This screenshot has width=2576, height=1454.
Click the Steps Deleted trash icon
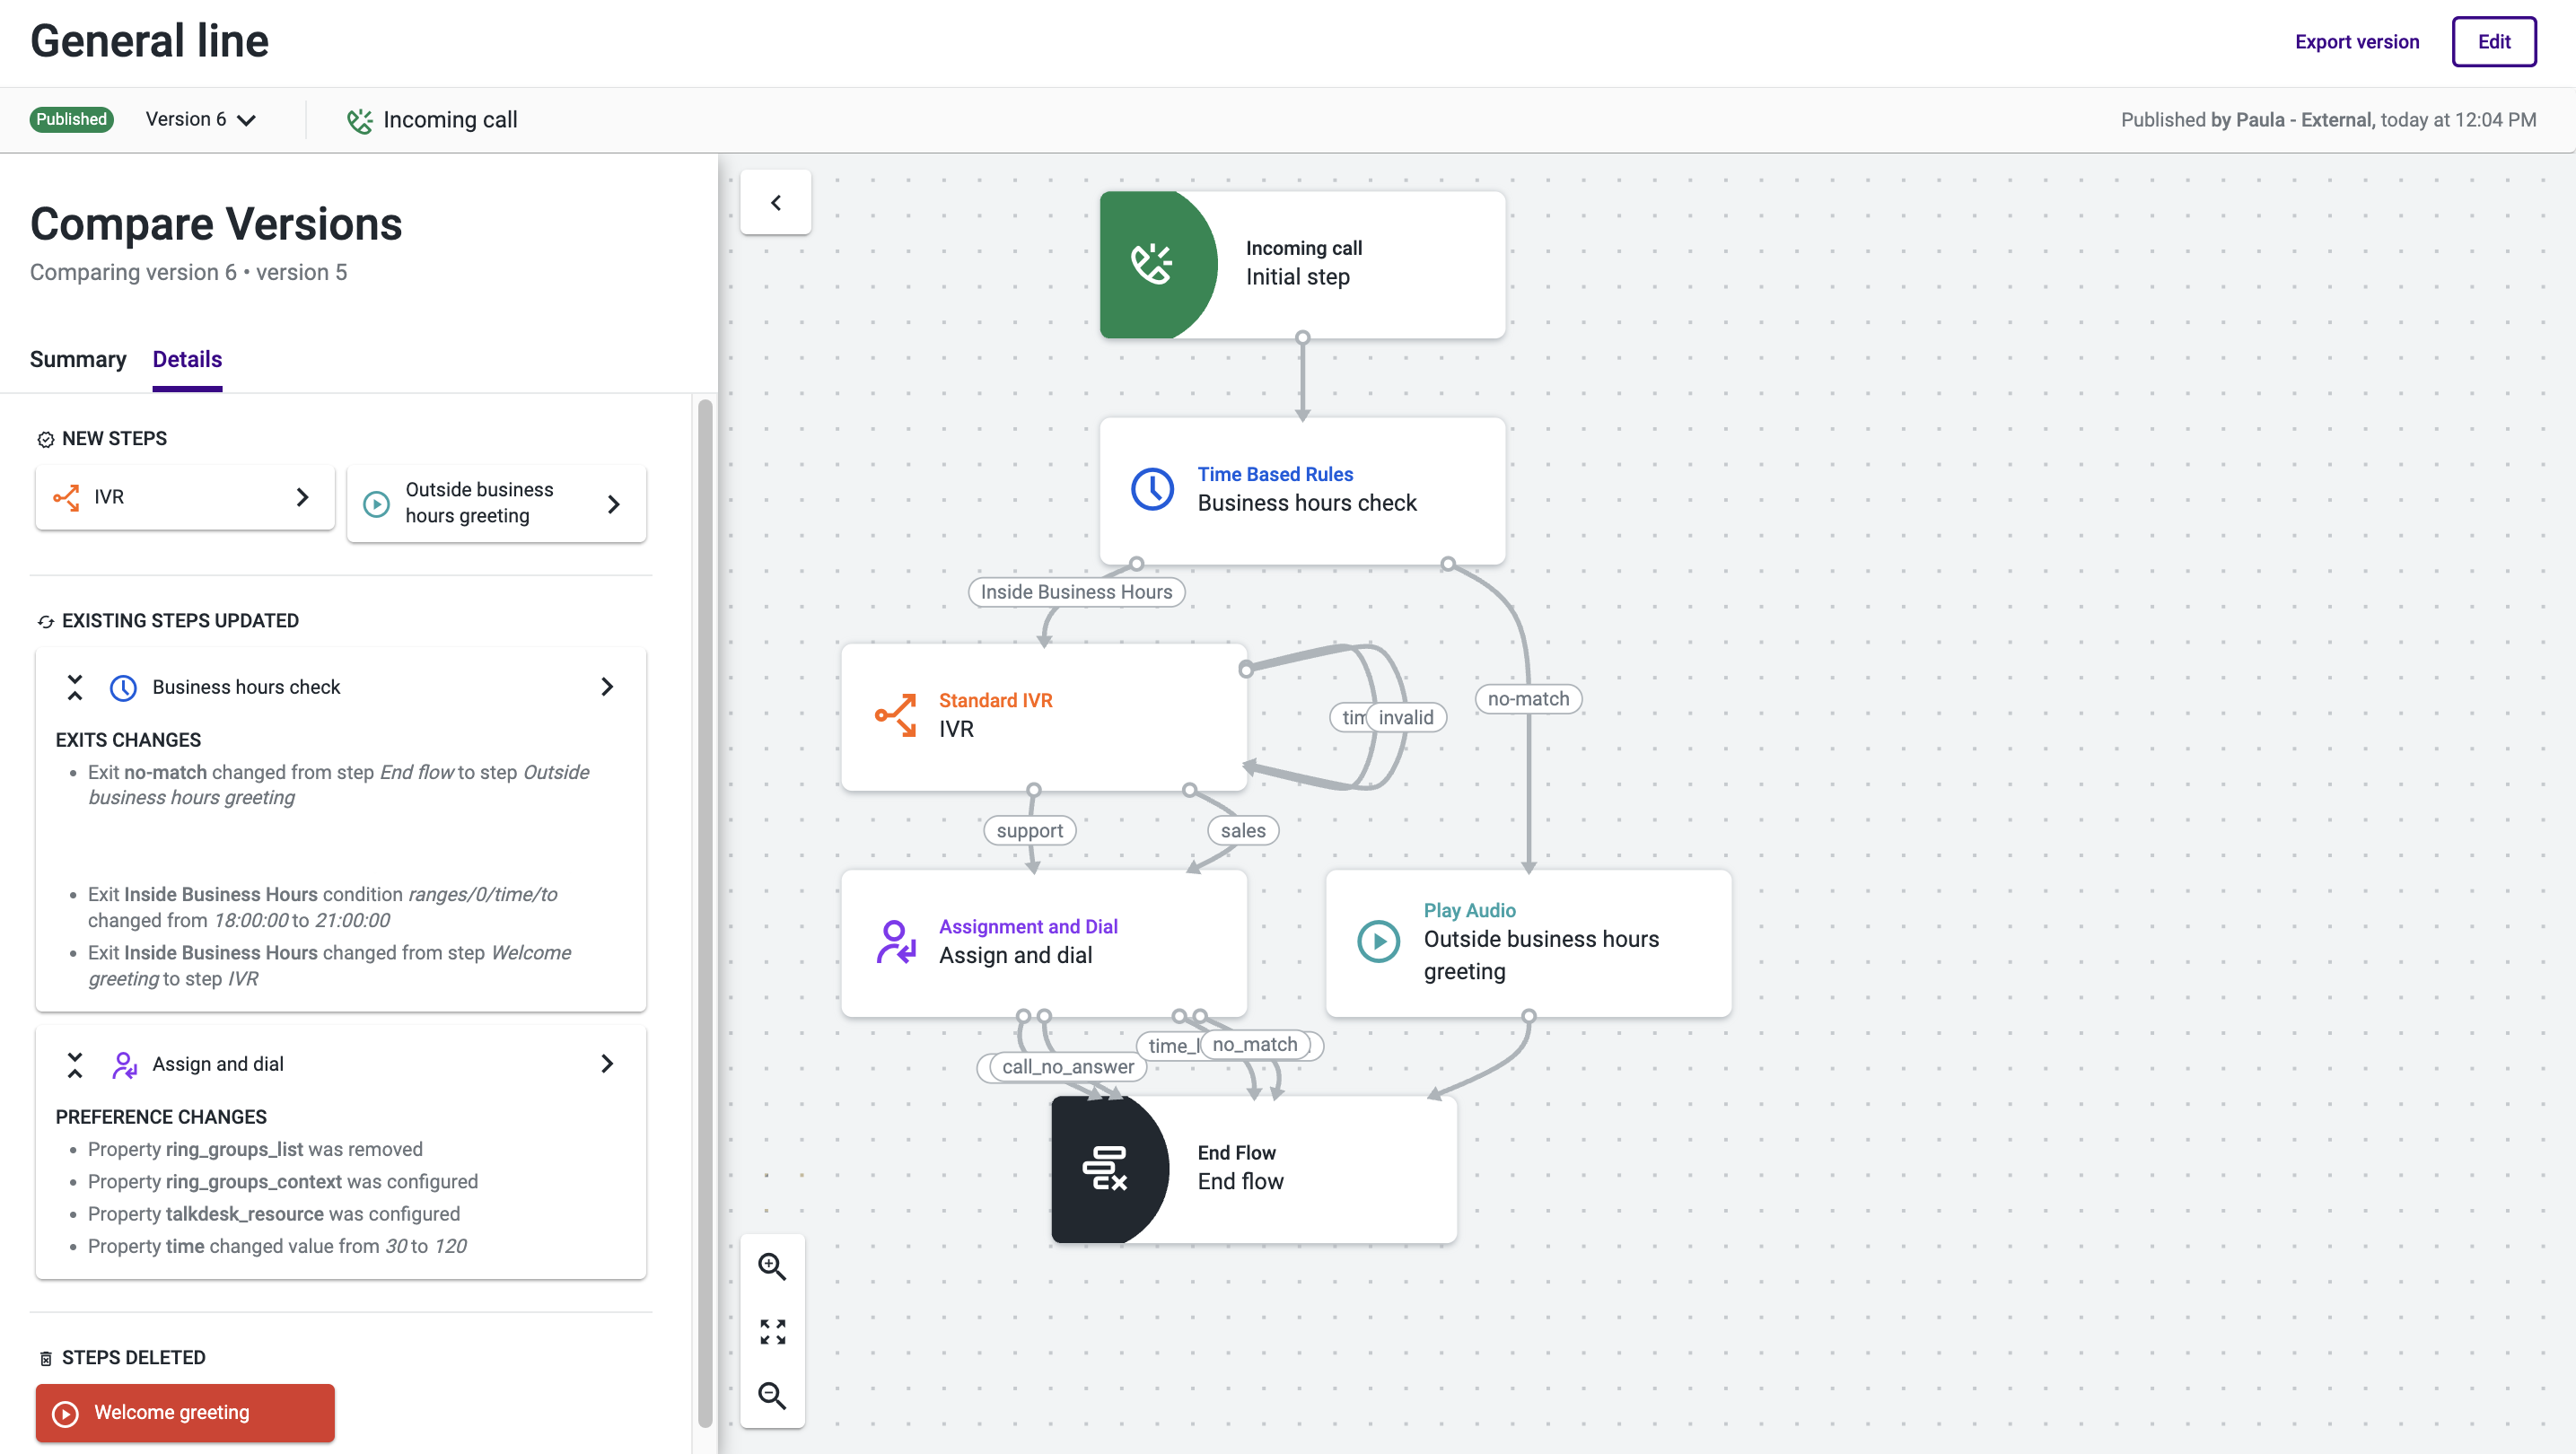[x=45, y=1358]
